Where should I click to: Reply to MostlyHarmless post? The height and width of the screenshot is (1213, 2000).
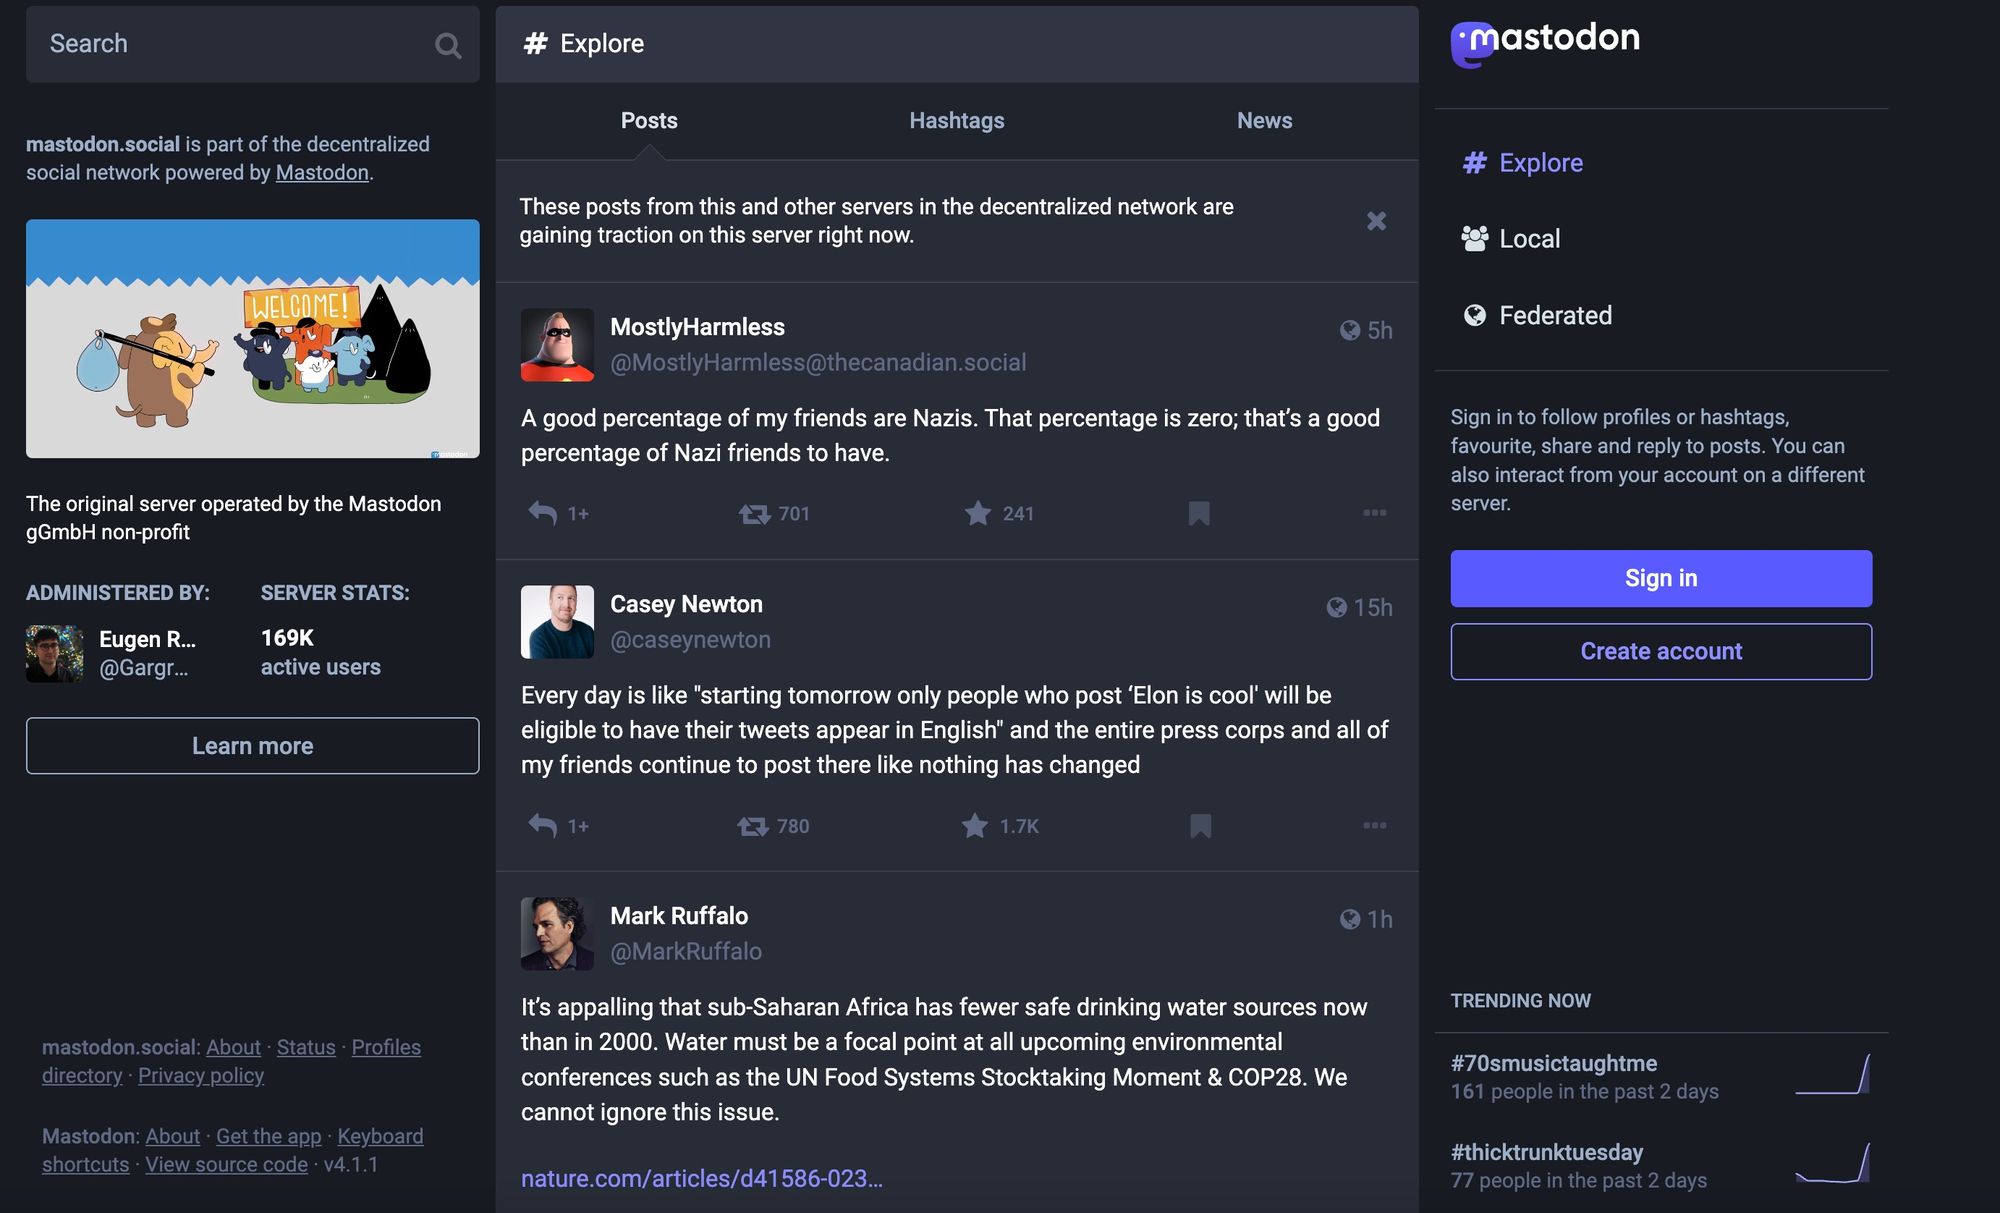pos(542,513)
